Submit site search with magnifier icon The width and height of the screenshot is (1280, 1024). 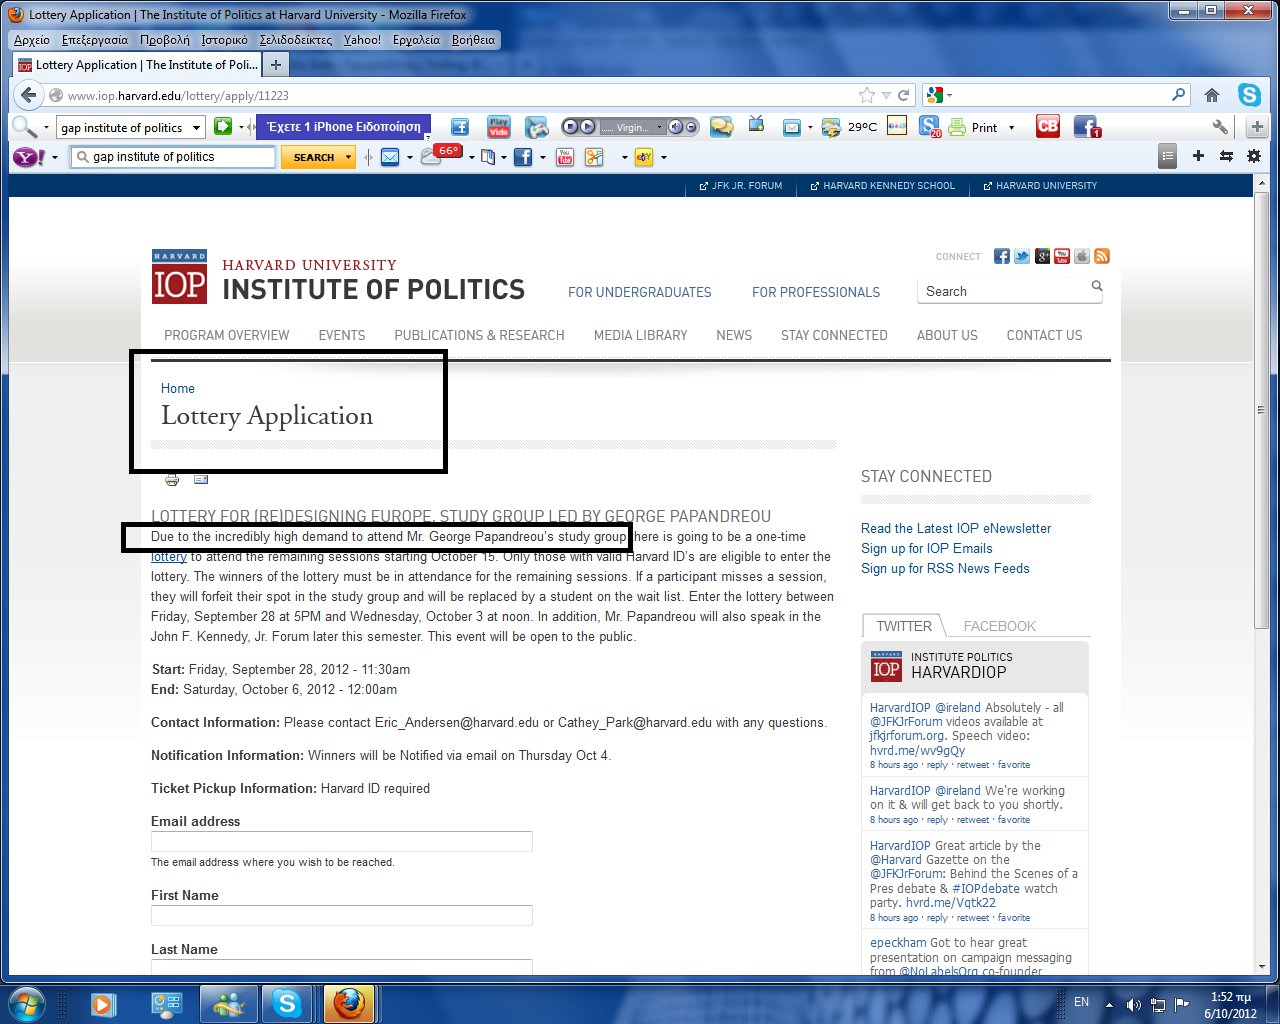tap(1097, 287)
